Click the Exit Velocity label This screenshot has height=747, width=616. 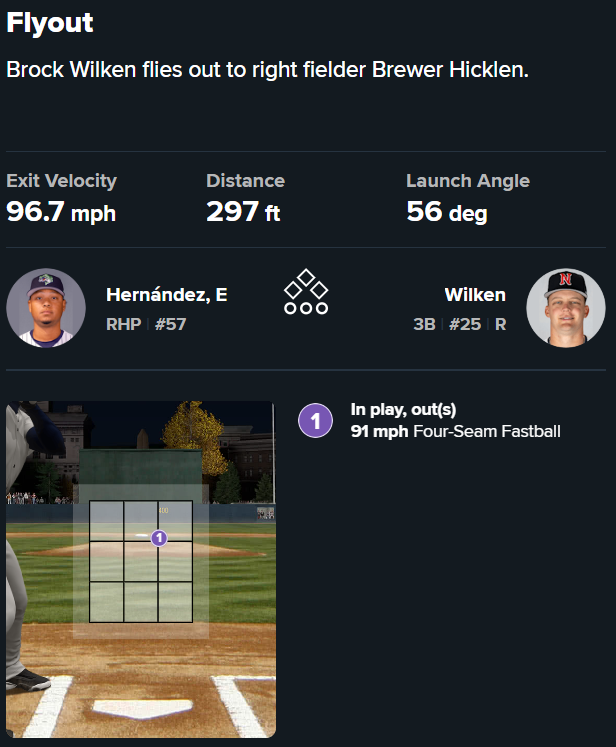pos(62,181)
